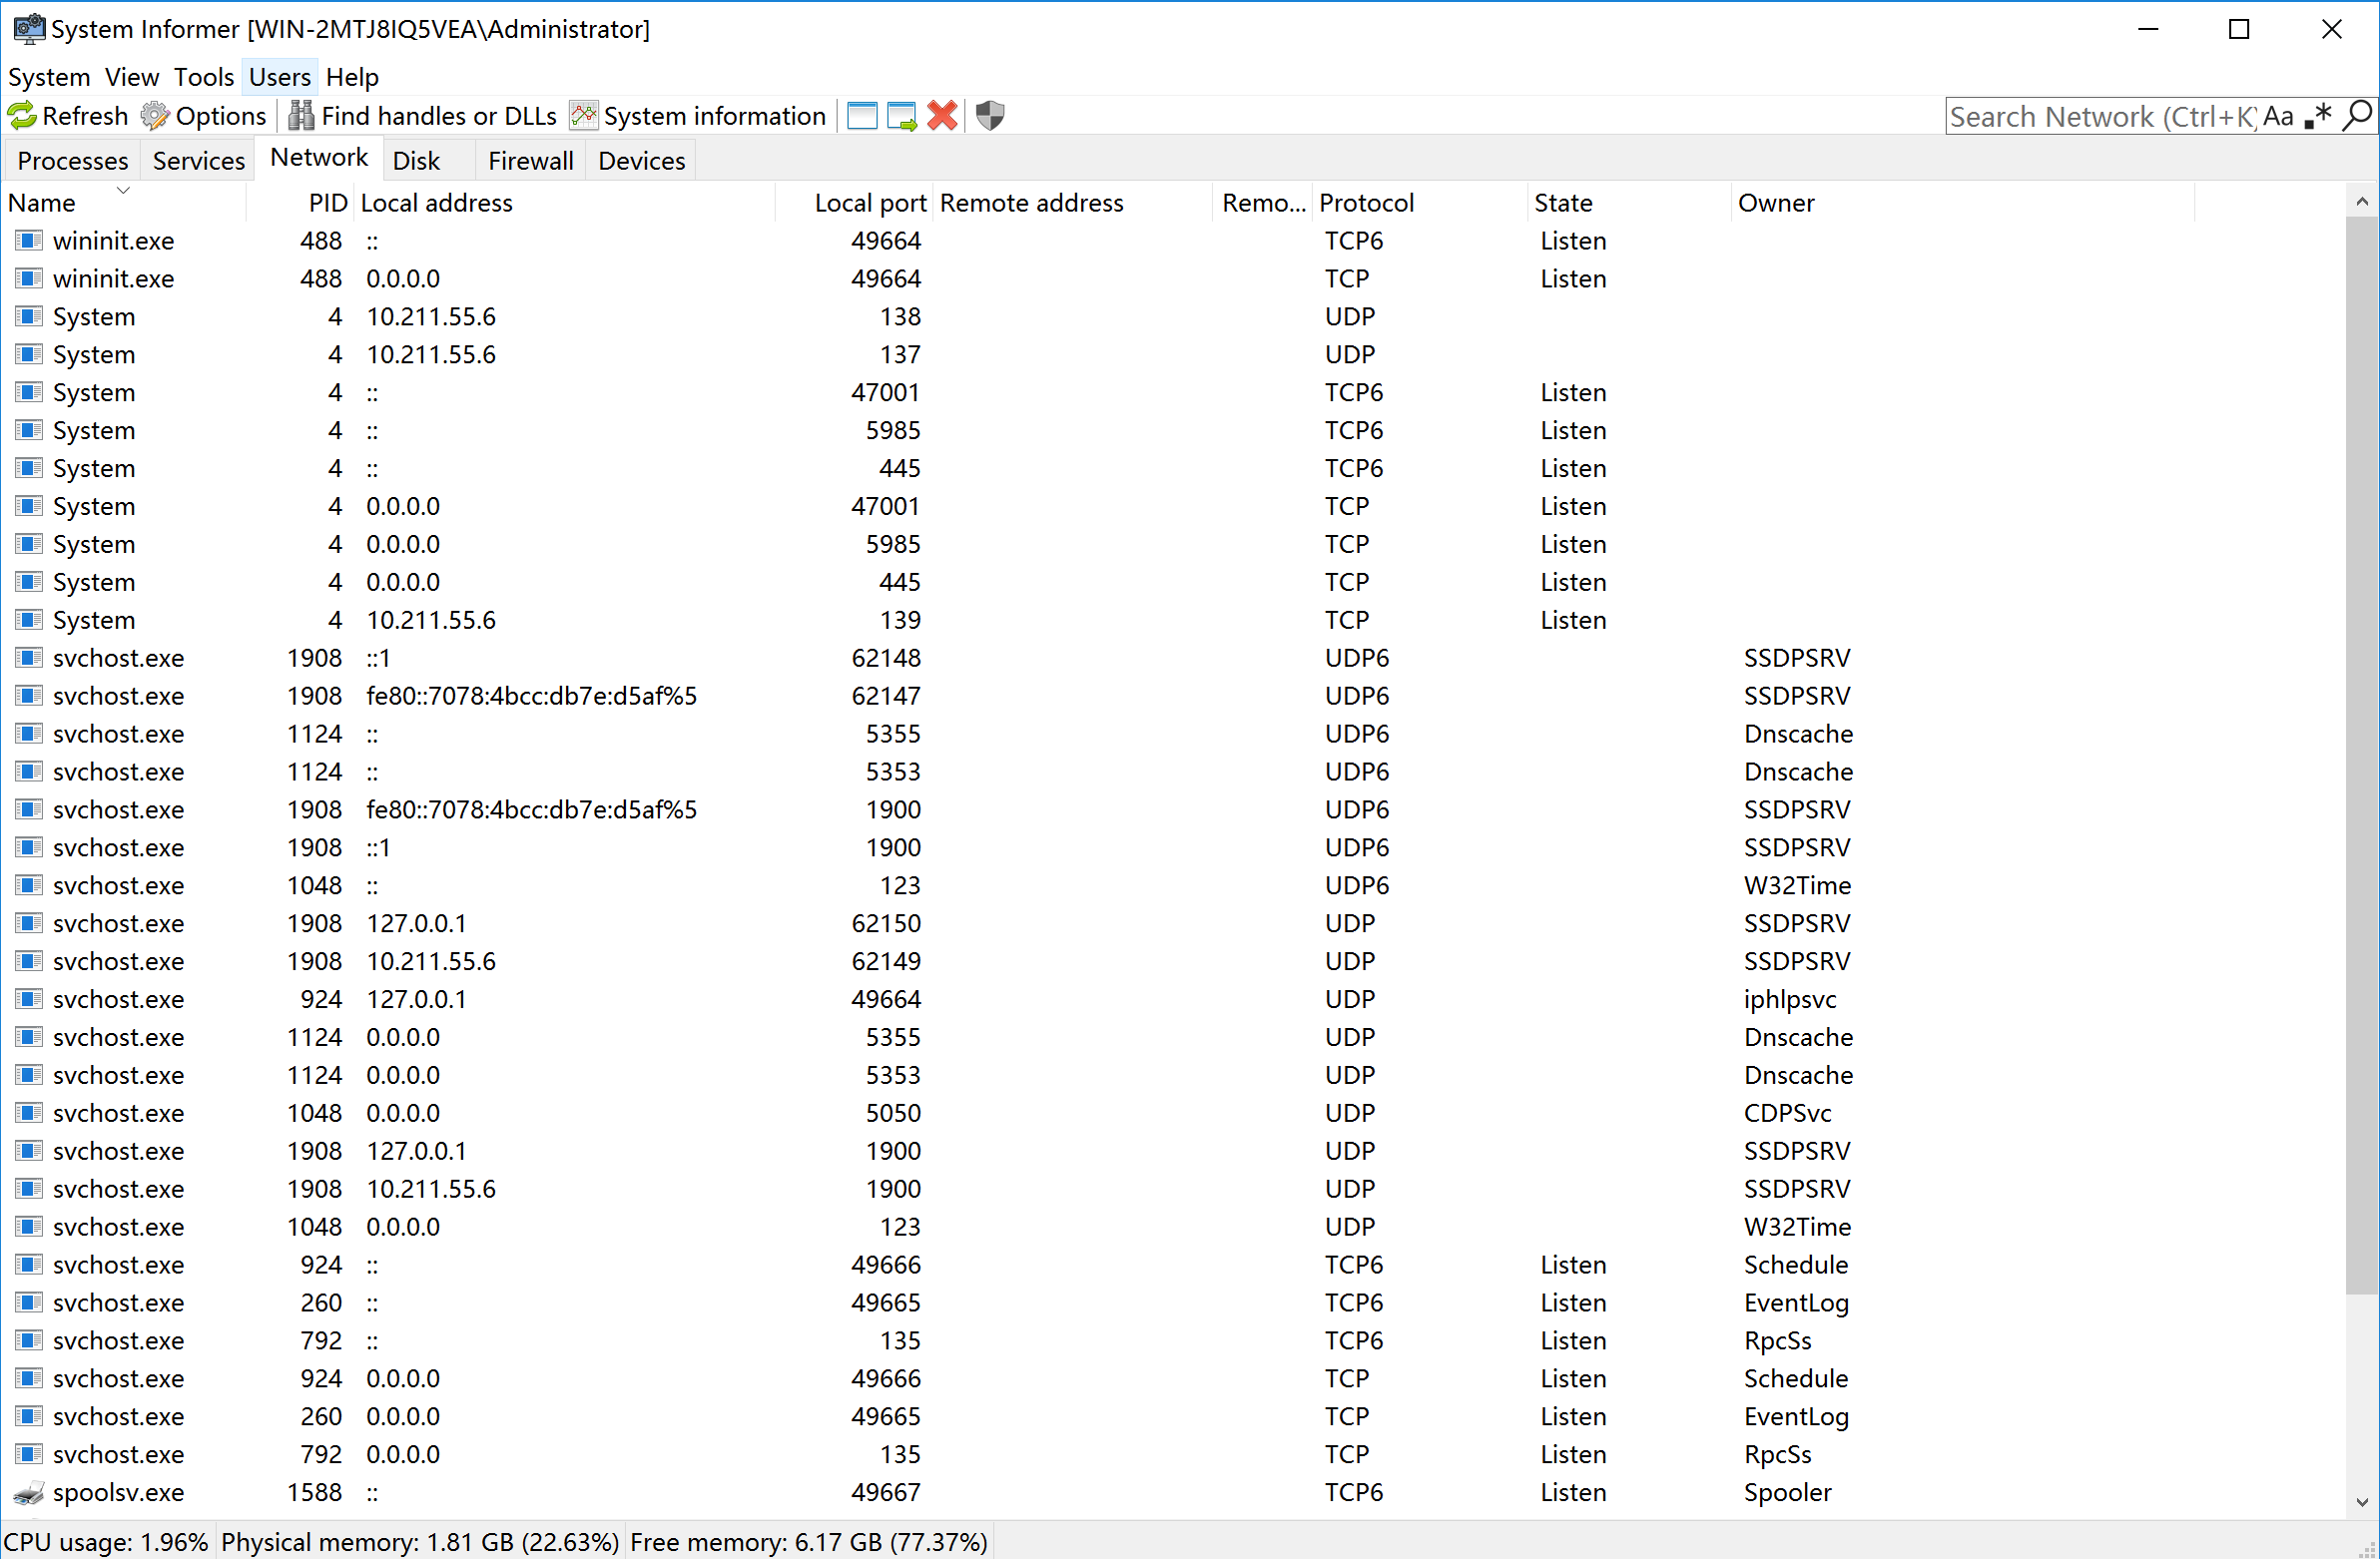Click into the Search Network input field
Image resolution: width=2380 pixels, height=1559 pixels.
tap(2100, 117)
